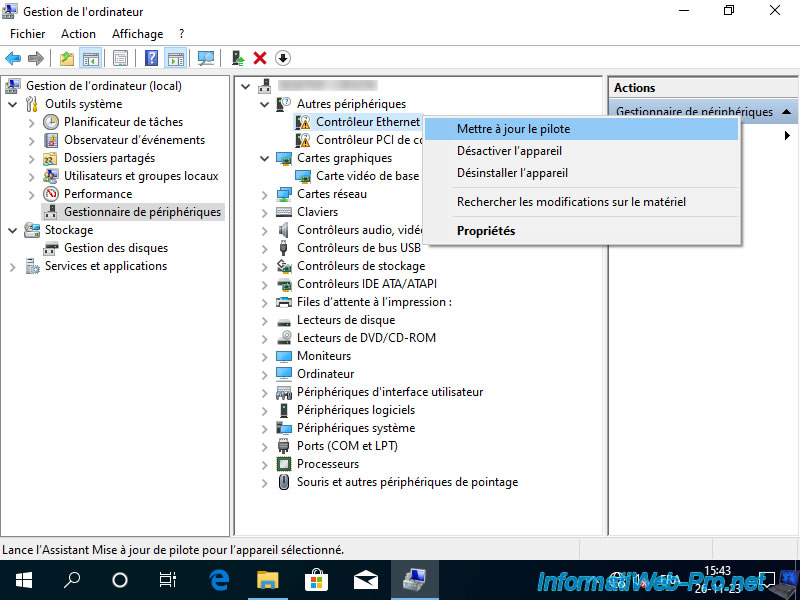The height and width of the screenshot is (600, 800).
Task: Select Files d'attente à l'impression
Action: click(374, 302)
